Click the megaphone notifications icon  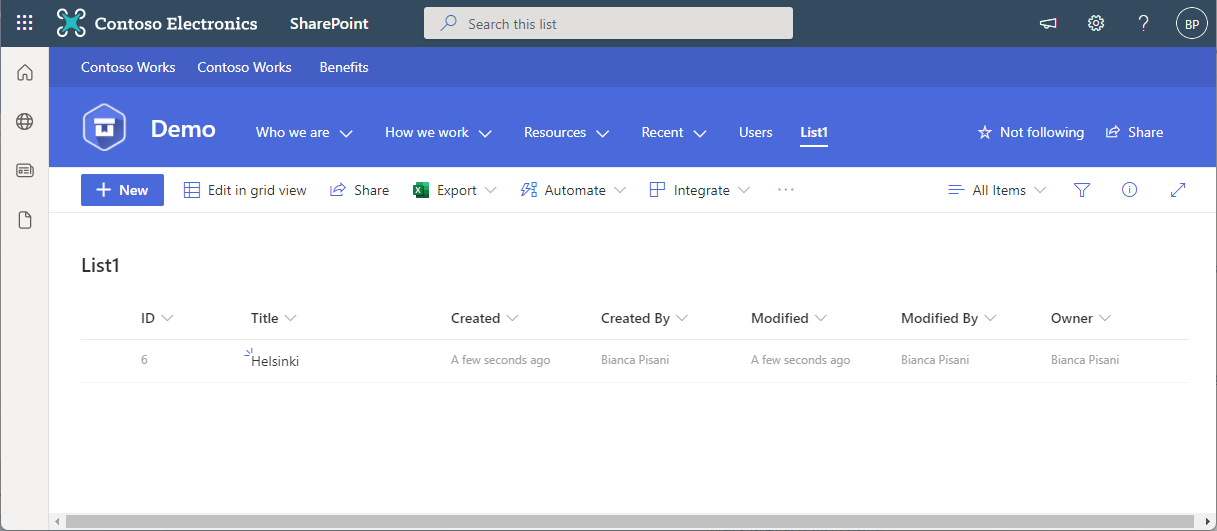pyautogui.click(x=1048, y=23)
